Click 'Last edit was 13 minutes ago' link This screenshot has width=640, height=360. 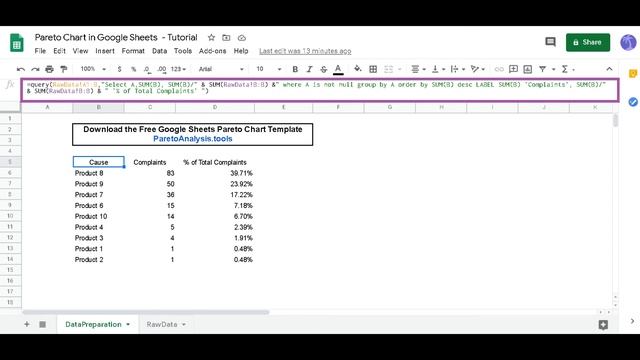point(305,51)
